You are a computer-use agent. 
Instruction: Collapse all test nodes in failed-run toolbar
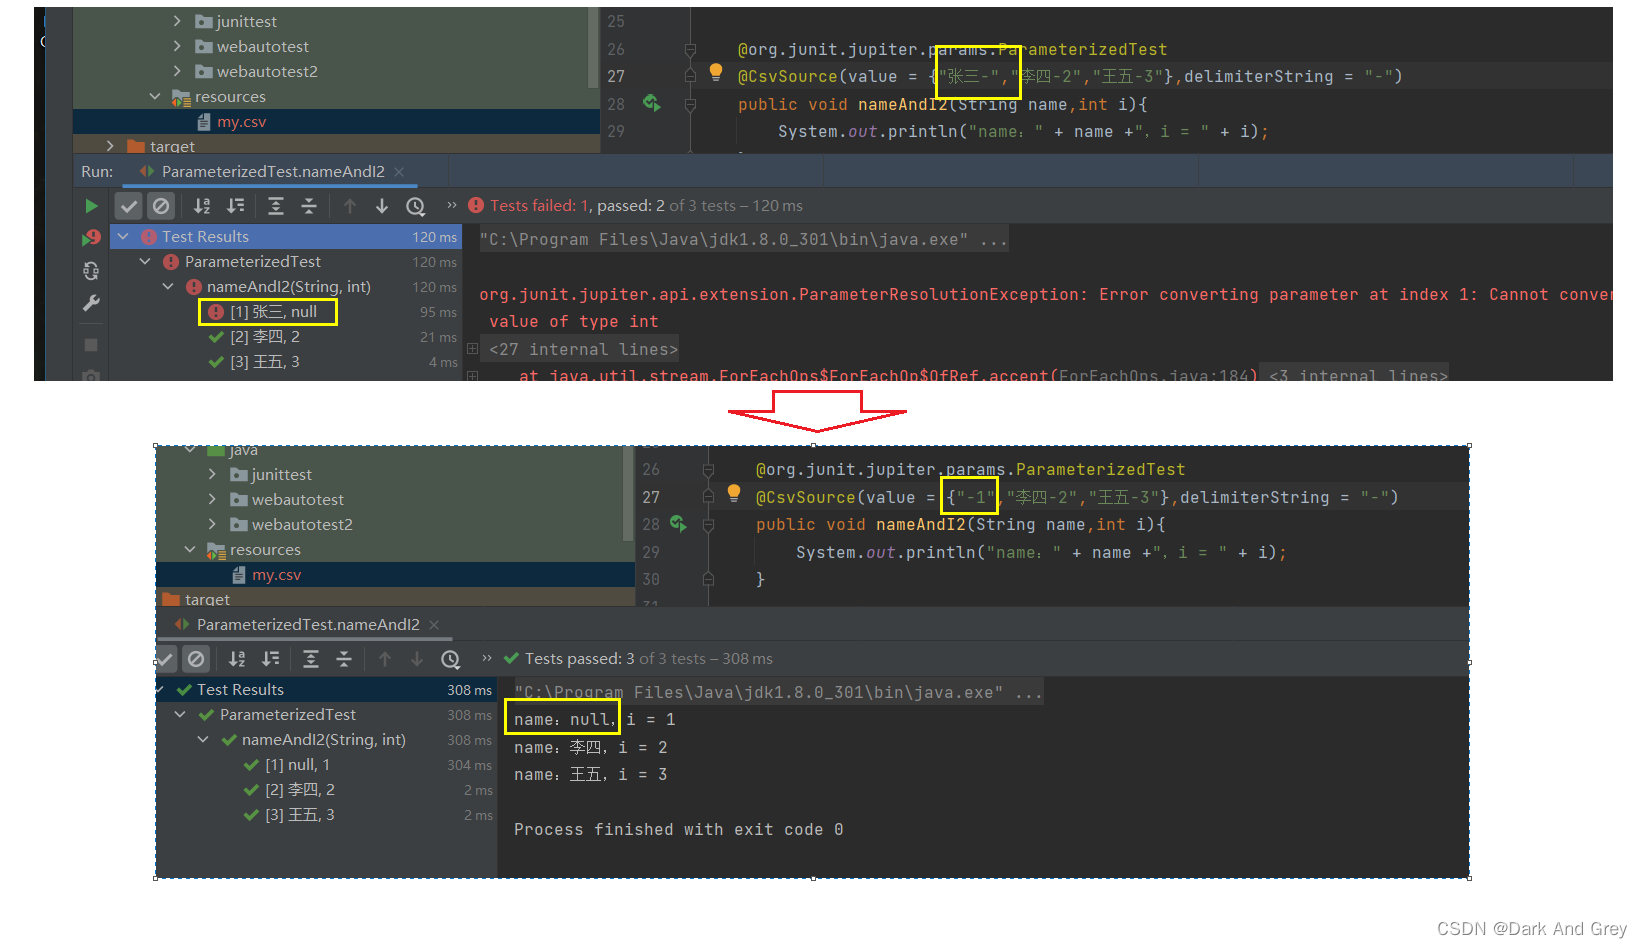click(x=309, y=206)
